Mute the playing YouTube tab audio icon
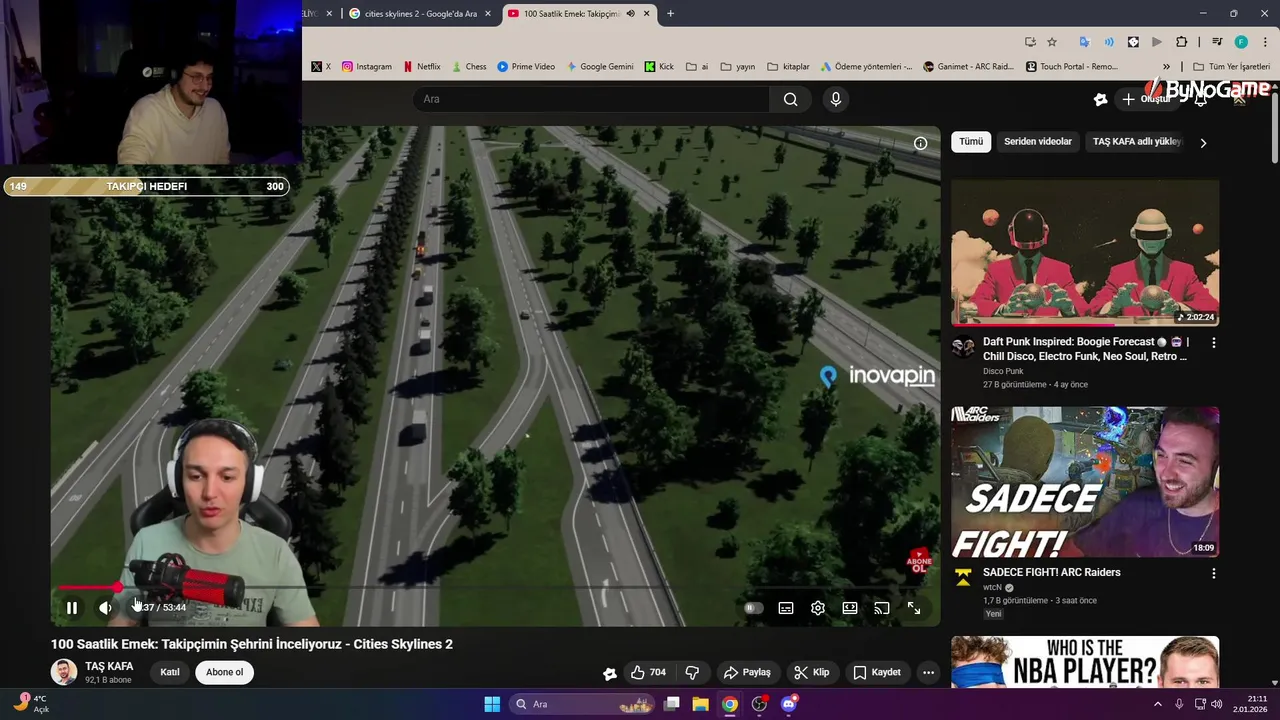Viewport: 1280px width, 720px height. point(630,14)
